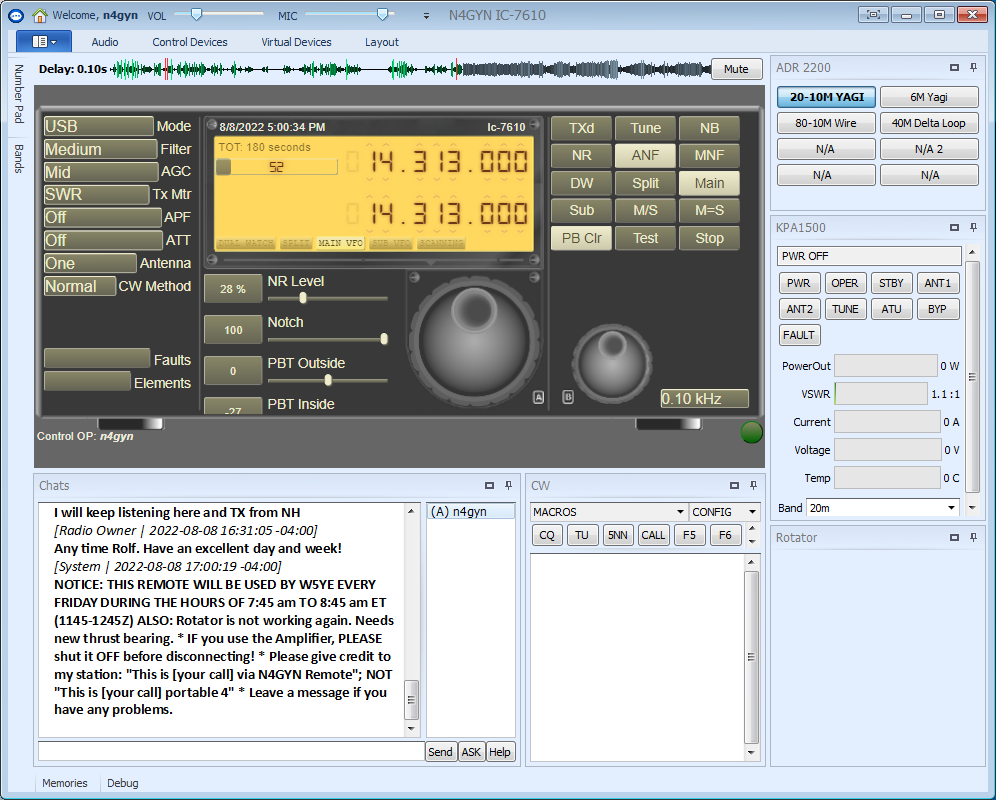This screenshot has width=996, height=800.
Task: Select the Main VFO button
Action: coord(709,184)
